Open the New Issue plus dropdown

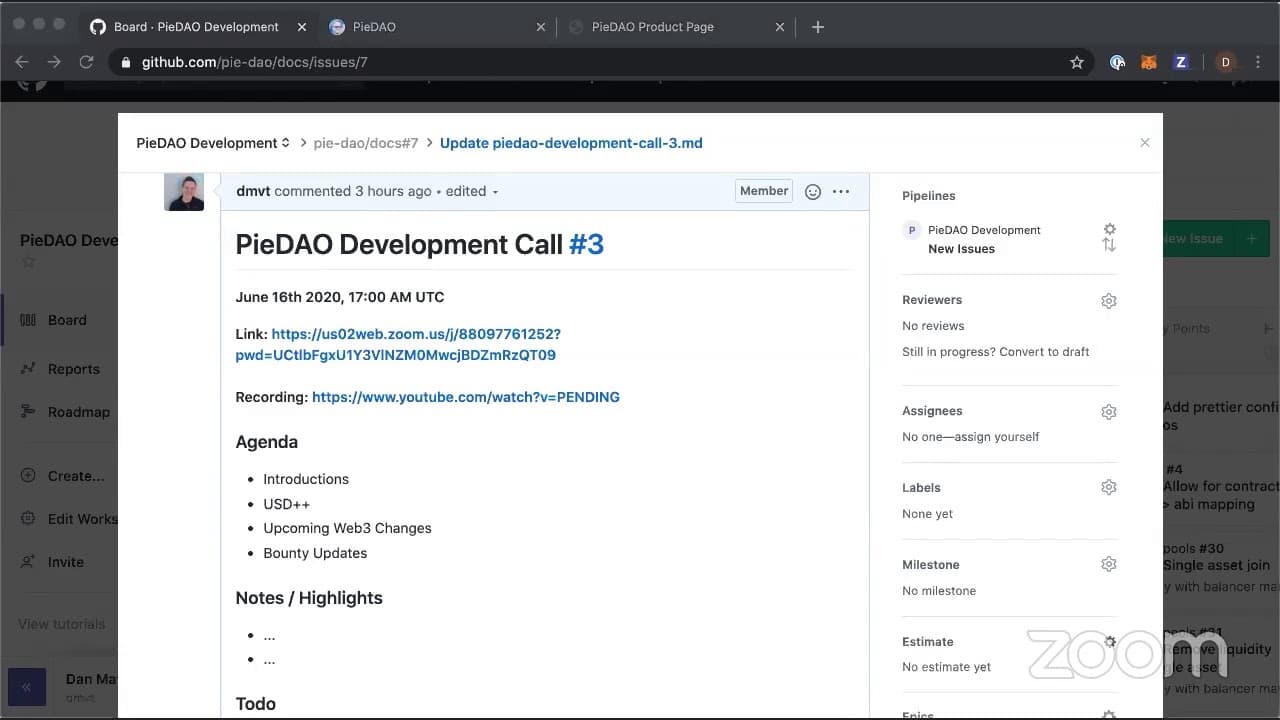pyautogui.click(x=1251, y=239)
